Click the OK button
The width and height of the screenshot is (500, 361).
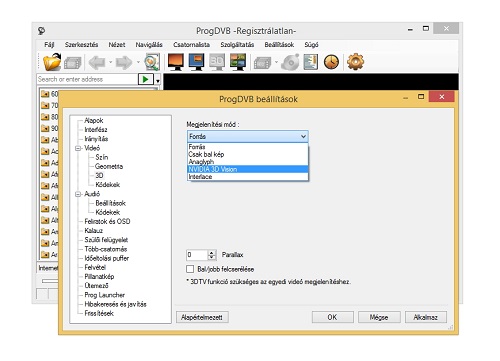click(332, 317)
